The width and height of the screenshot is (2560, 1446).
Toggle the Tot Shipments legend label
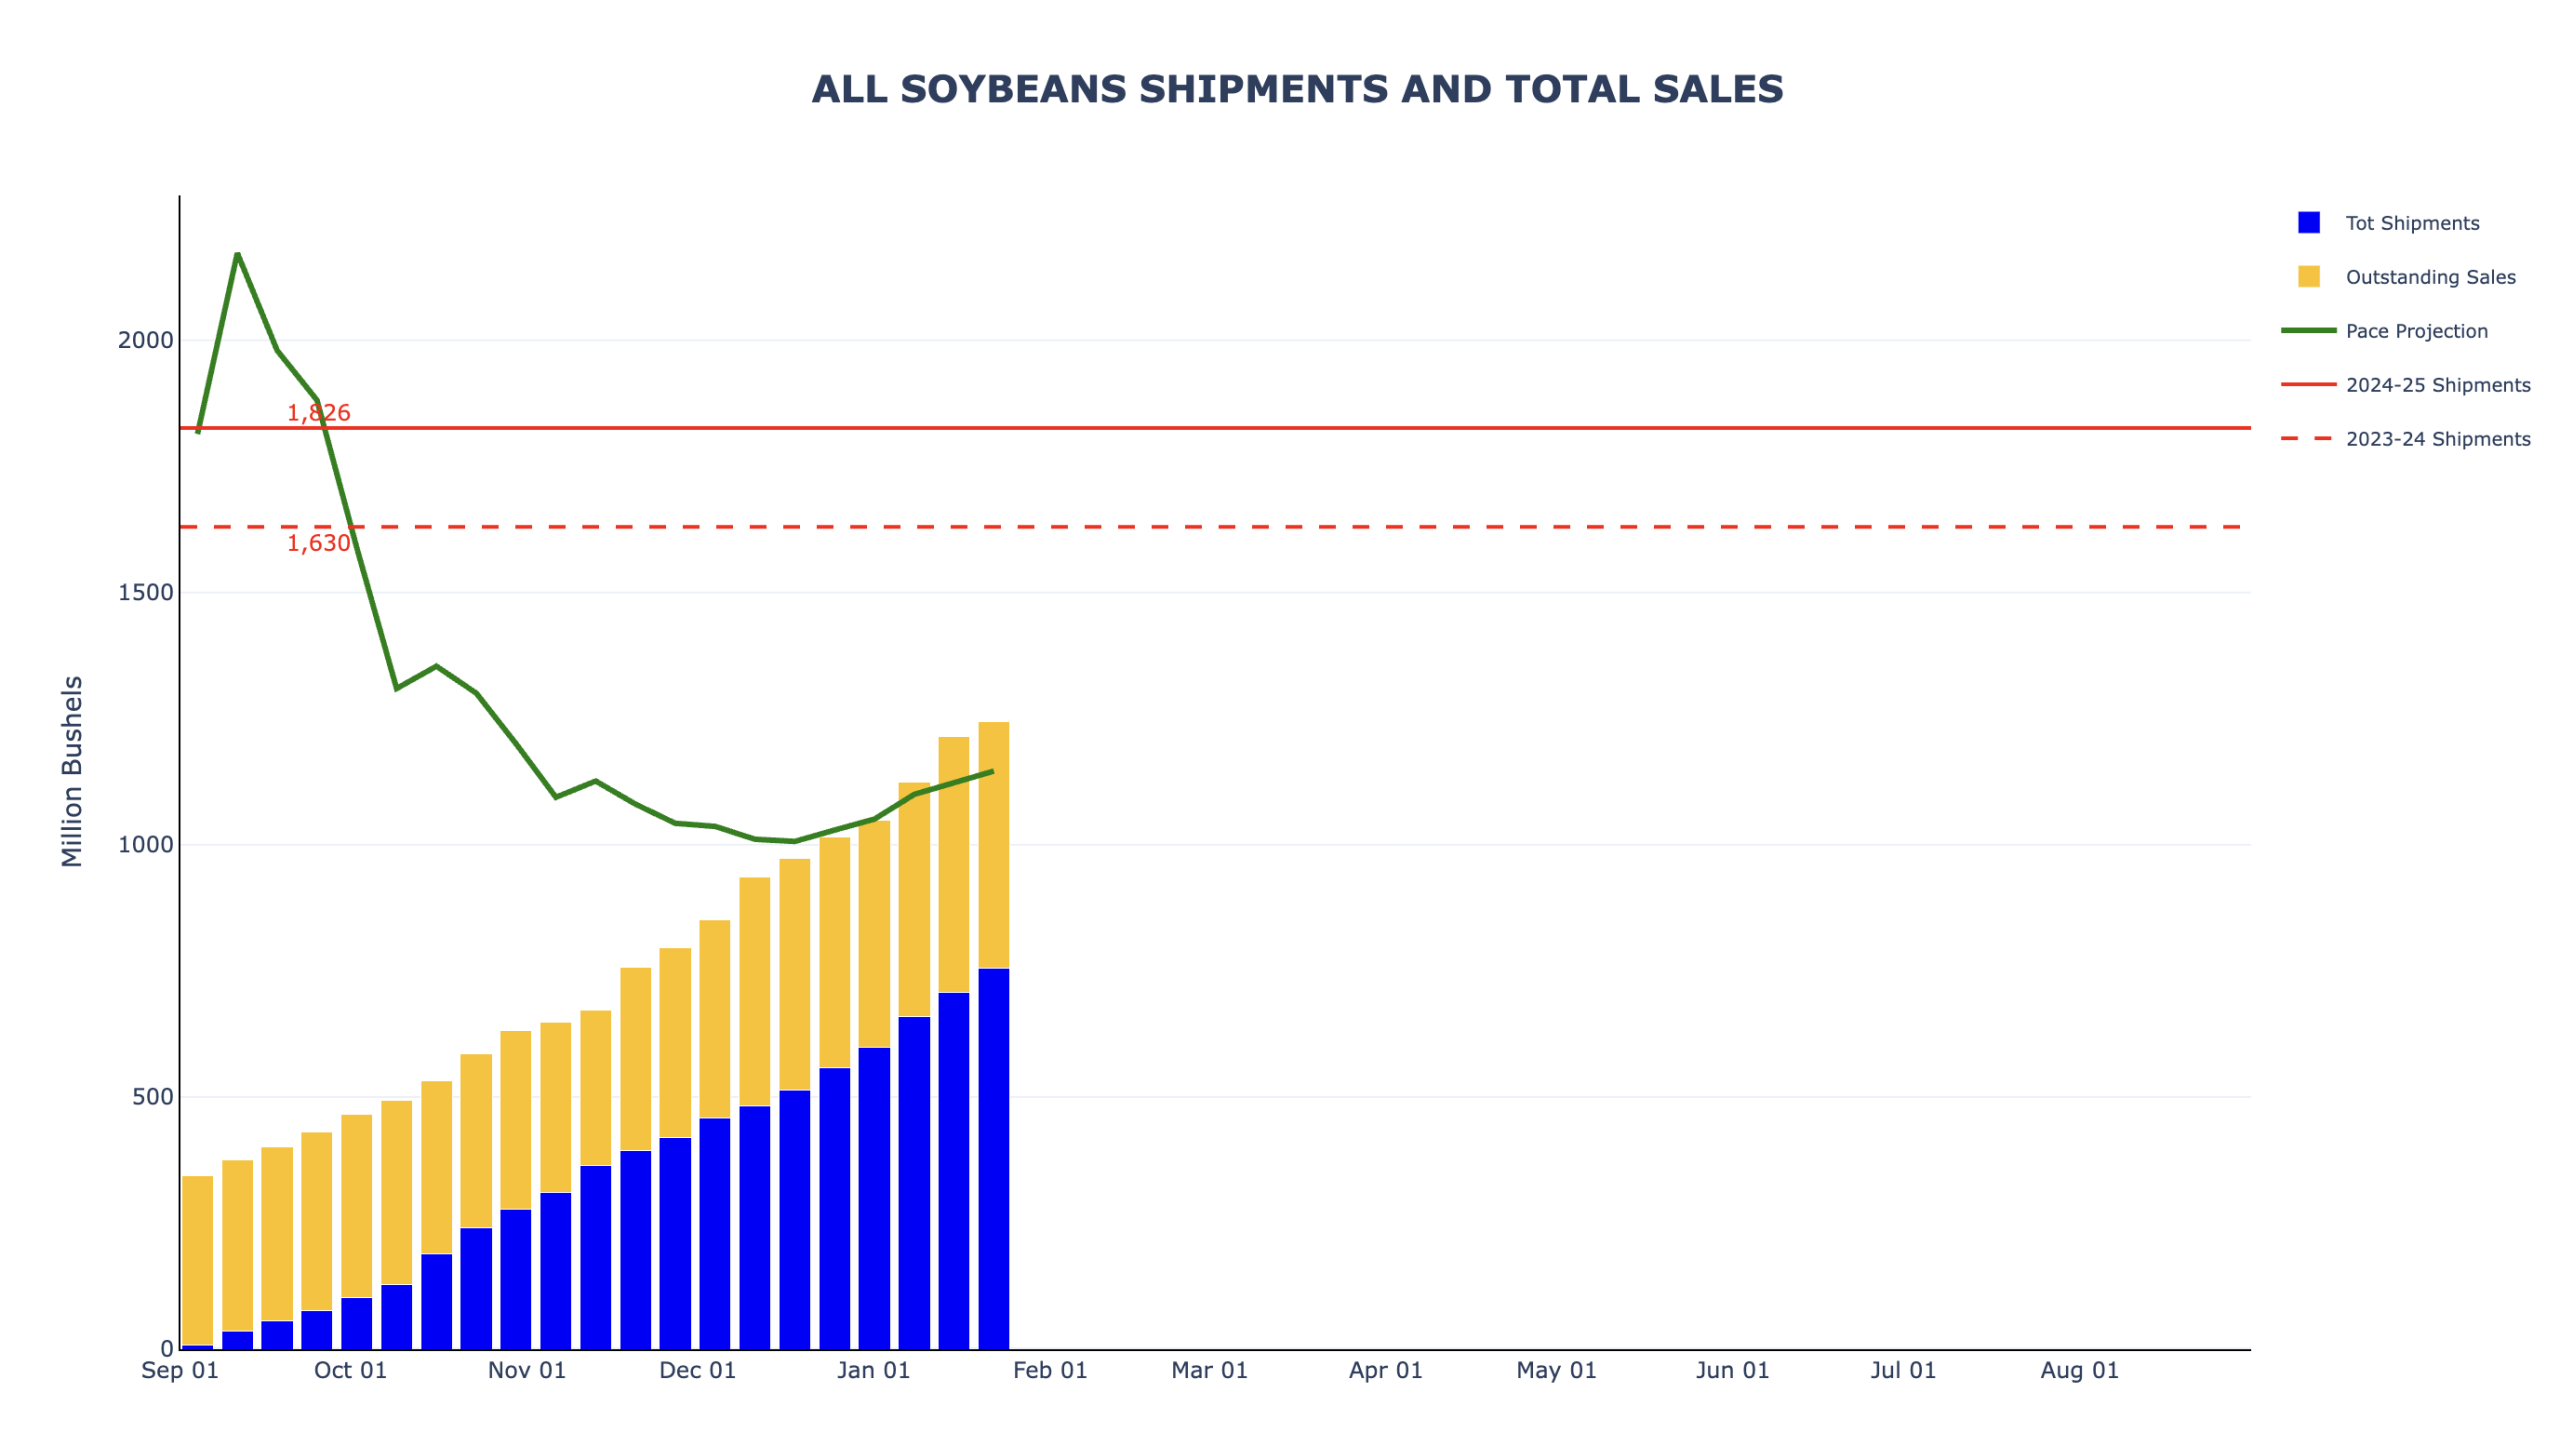point(2411,223)
